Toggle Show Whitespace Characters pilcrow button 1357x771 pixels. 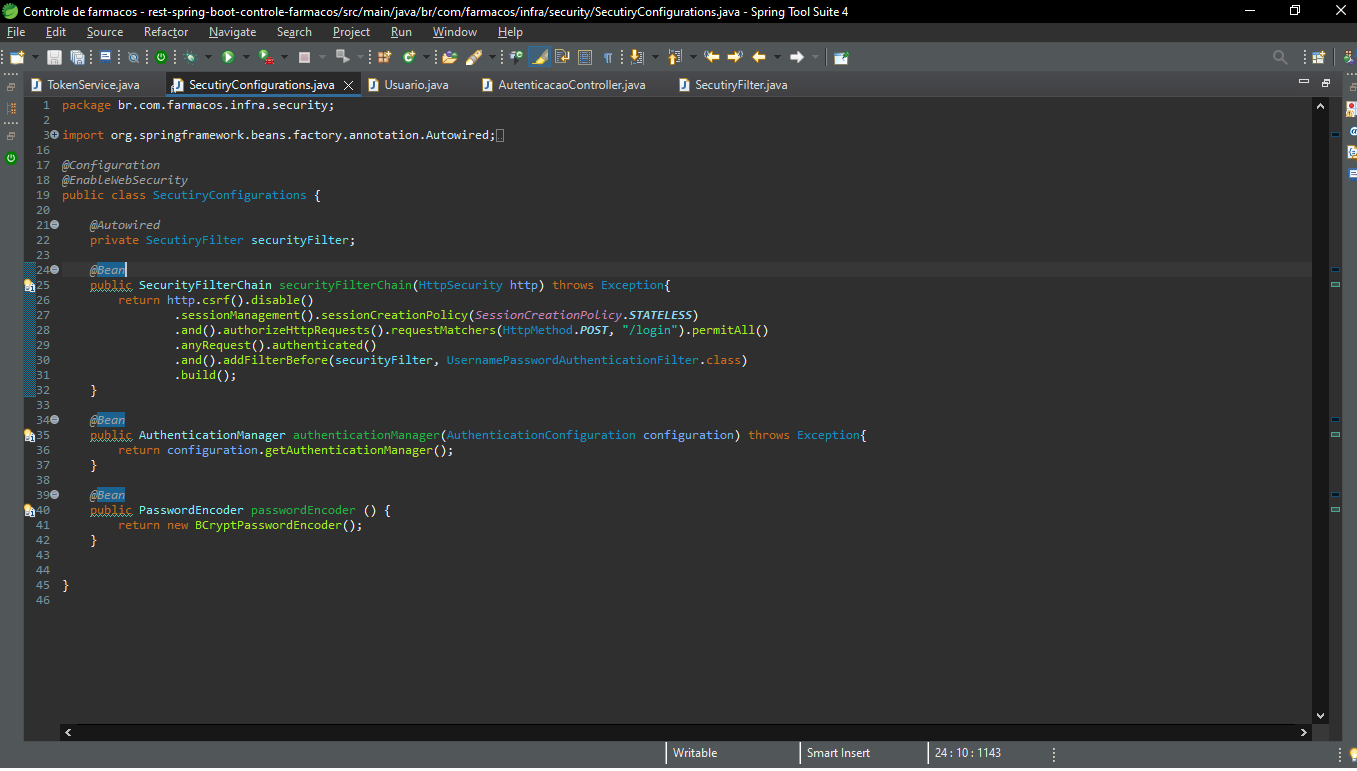[608, 57]
